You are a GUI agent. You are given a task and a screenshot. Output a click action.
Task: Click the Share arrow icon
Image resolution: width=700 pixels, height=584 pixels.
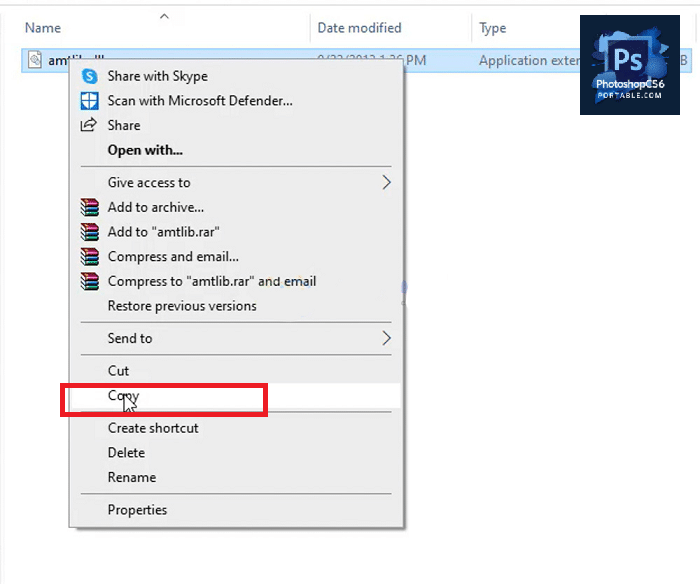pos(88,125)
